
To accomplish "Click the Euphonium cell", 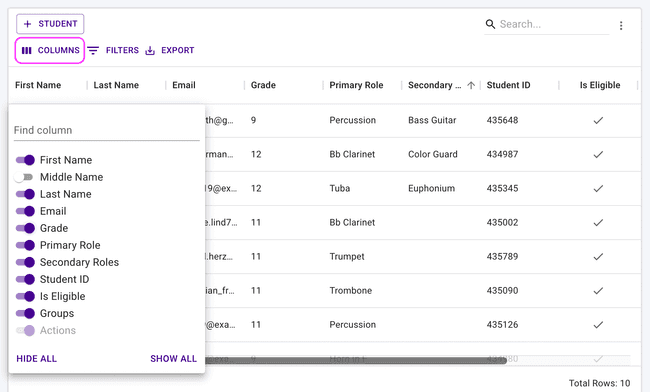I will pyautogui.click(x=431, y=188).
